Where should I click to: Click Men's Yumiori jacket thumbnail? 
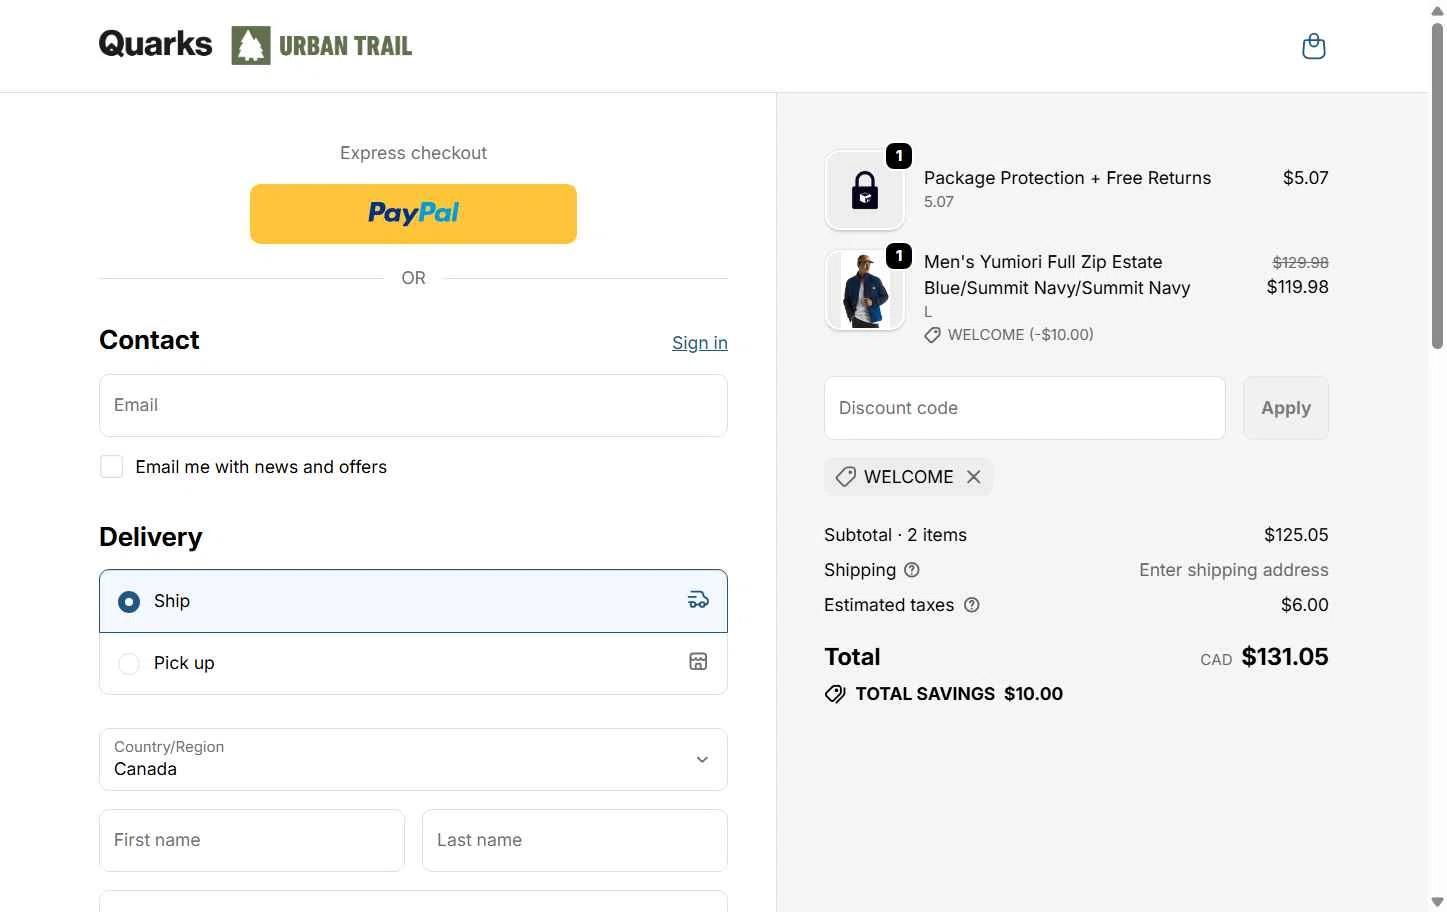pyautogui.click(x=865, y=290)
